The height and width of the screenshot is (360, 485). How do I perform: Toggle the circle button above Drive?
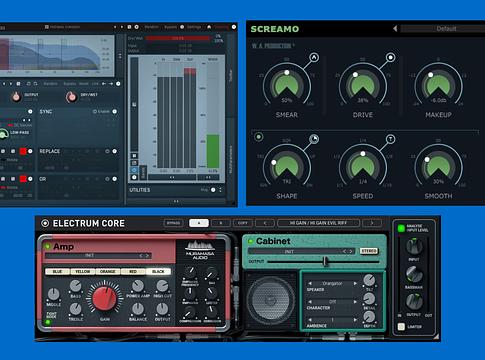click(x=390, y=57)
